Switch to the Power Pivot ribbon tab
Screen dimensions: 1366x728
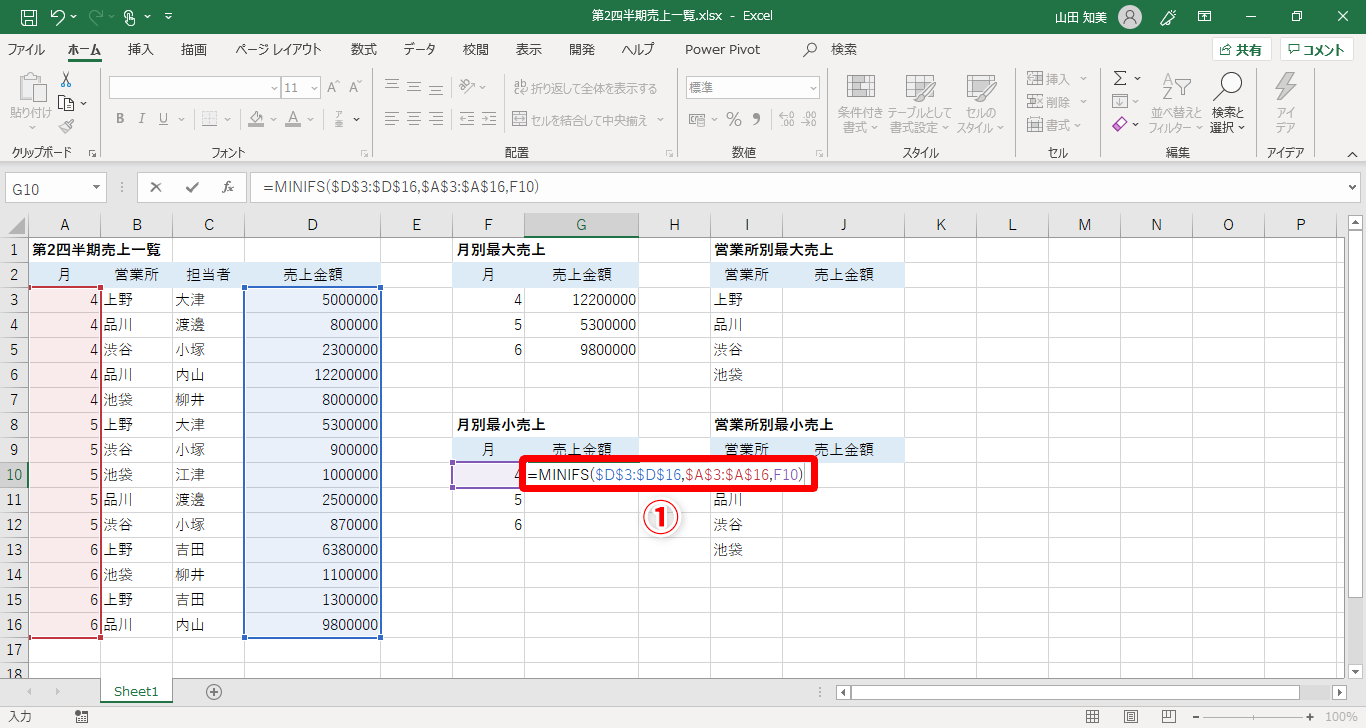coord(723,49)
